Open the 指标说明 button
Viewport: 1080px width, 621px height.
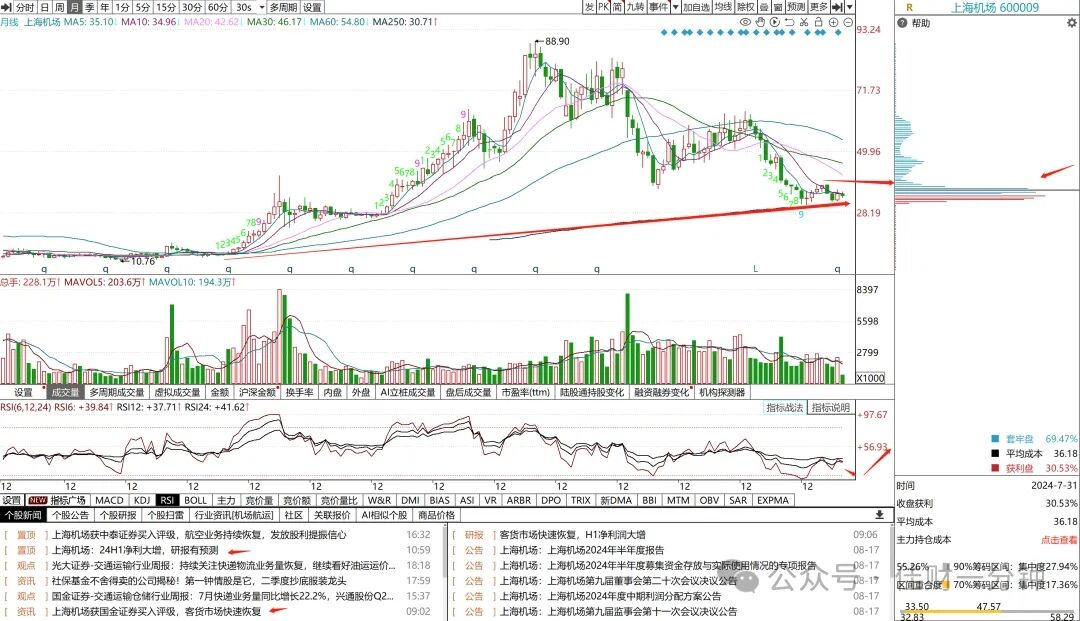click(x=831, y=408)
